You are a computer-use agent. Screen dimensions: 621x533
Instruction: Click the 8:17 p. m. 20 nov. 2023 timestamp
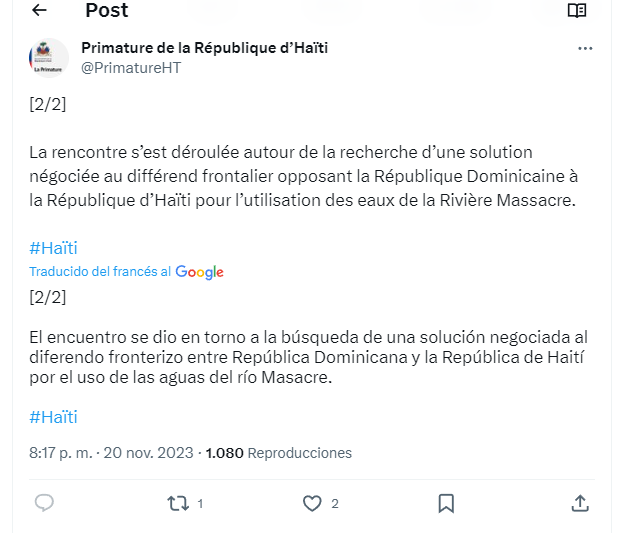[x=111, y=453]
